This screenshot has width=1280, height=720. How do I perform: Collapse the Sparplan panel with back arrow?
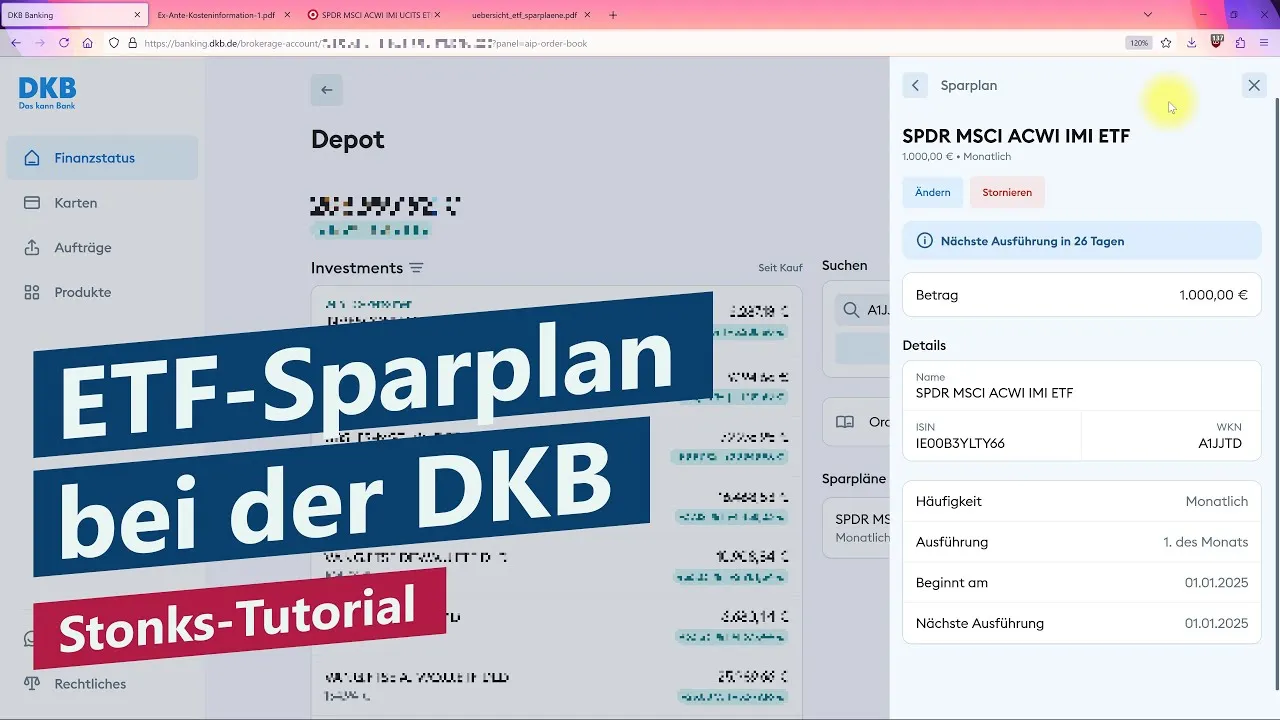tap(915, 85)
